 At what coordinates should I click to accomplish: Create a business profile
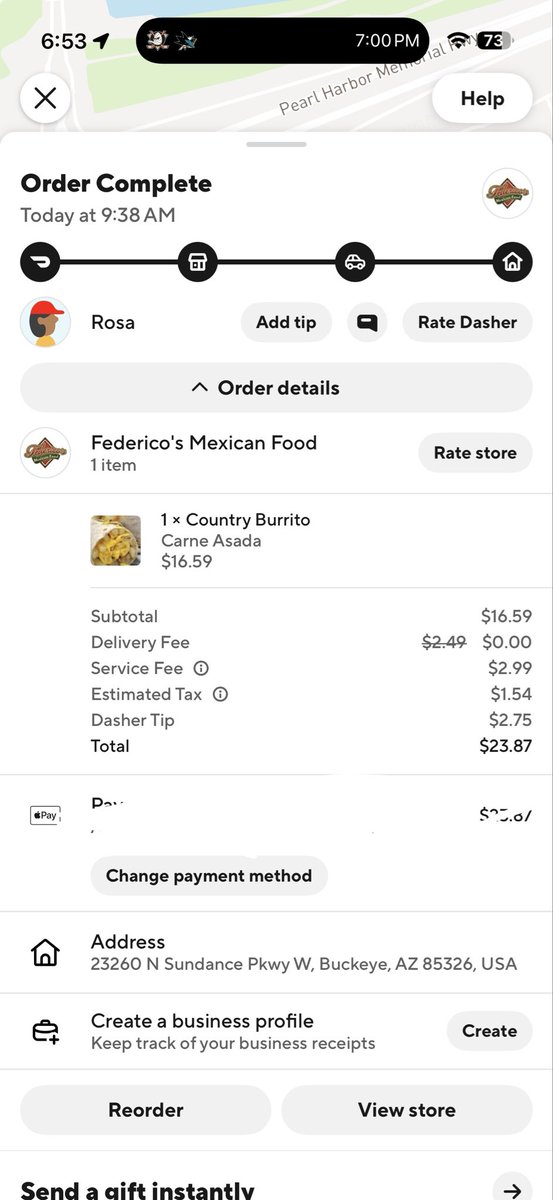click(489, 1031)
